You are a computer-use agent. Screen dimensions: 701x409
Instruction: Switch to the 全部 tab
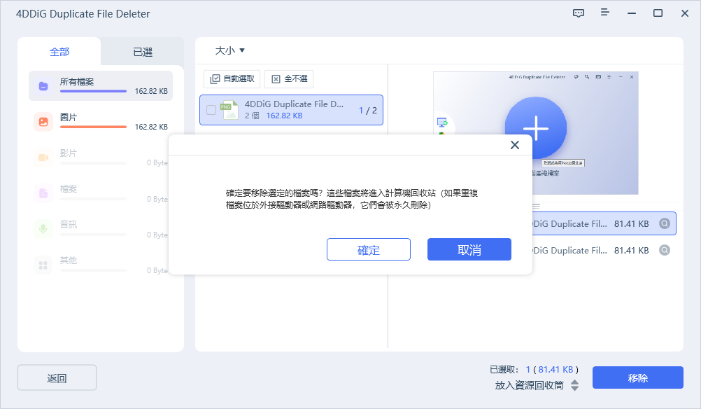59,52
